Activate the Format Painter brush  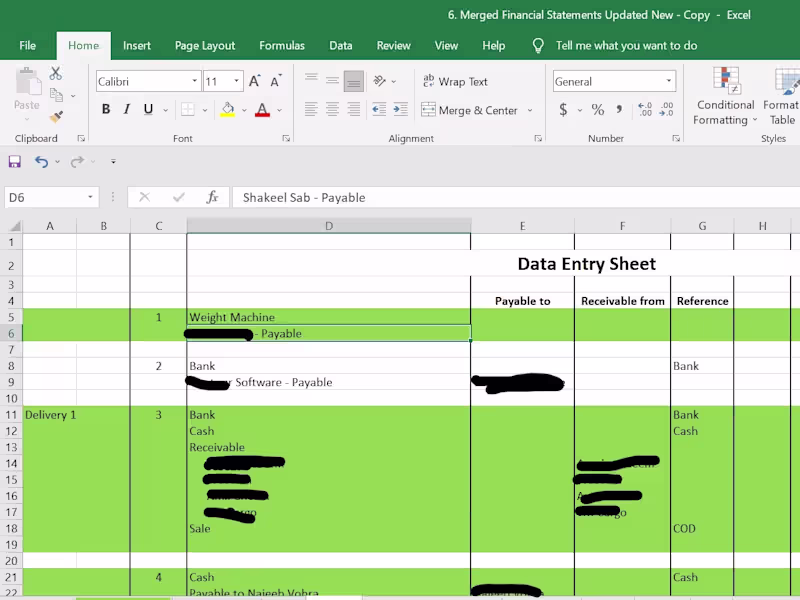56,117
